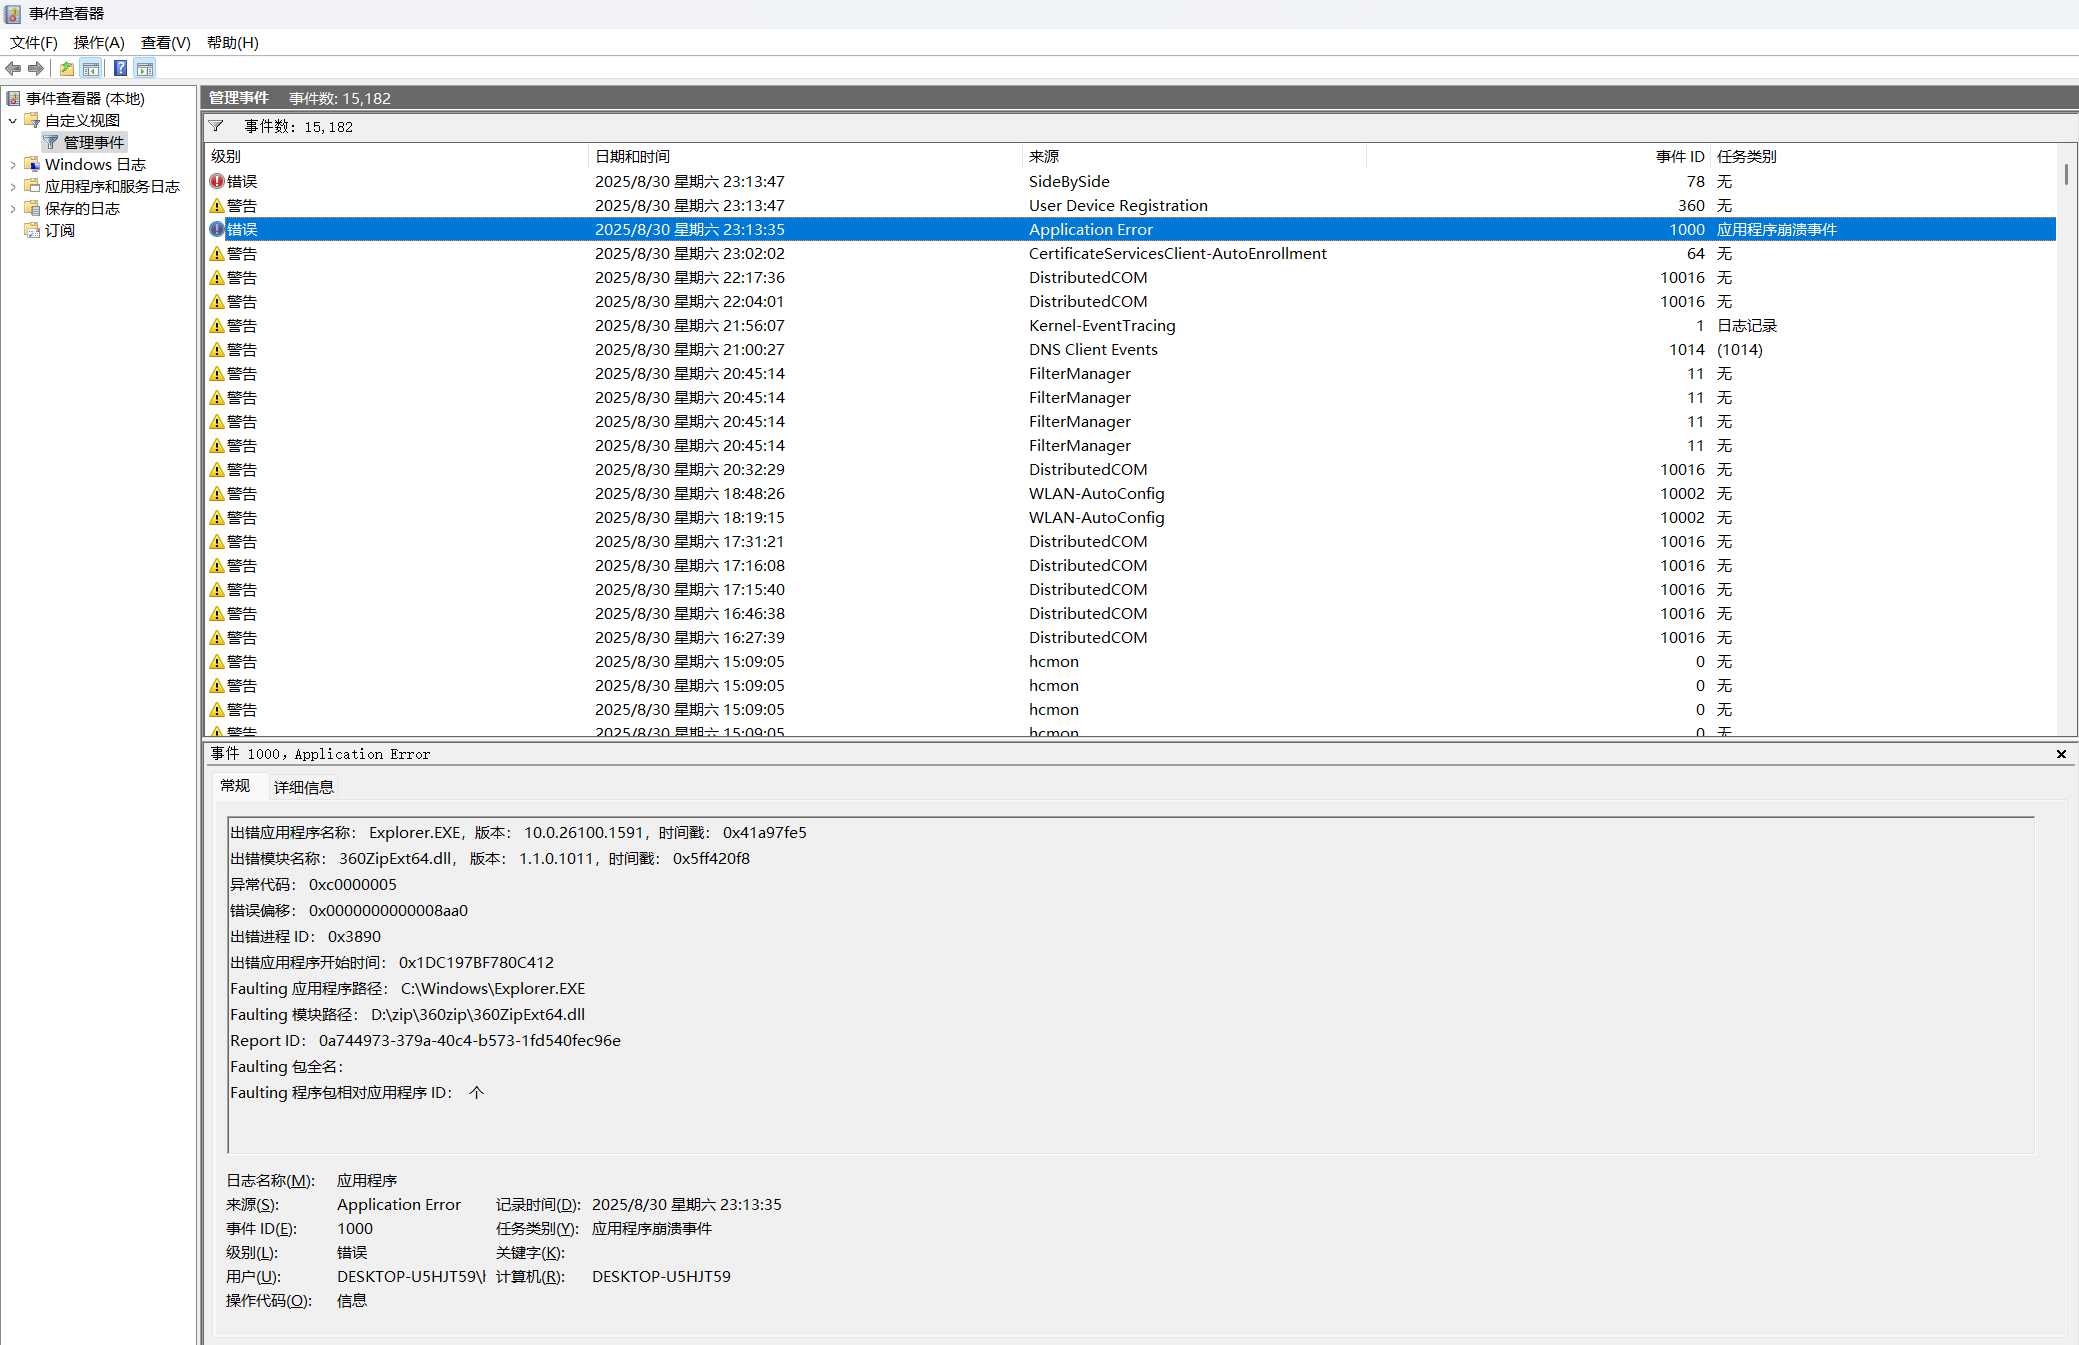Select the 订阅 subscriptions node
2079x1345 pixels.
pyautogui.click(x=59, y=230)
